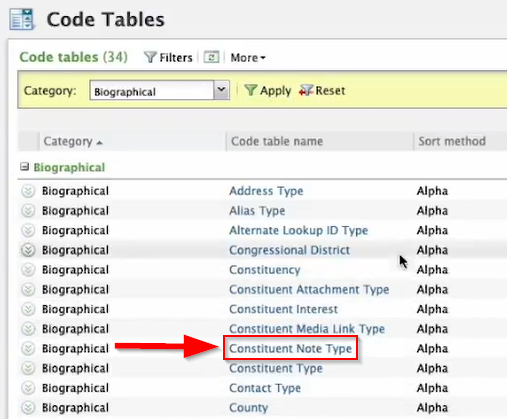Click the Code Tables page icon
Image resolution: width=507 pixels, height=419 pixels.
coord(22,19)
